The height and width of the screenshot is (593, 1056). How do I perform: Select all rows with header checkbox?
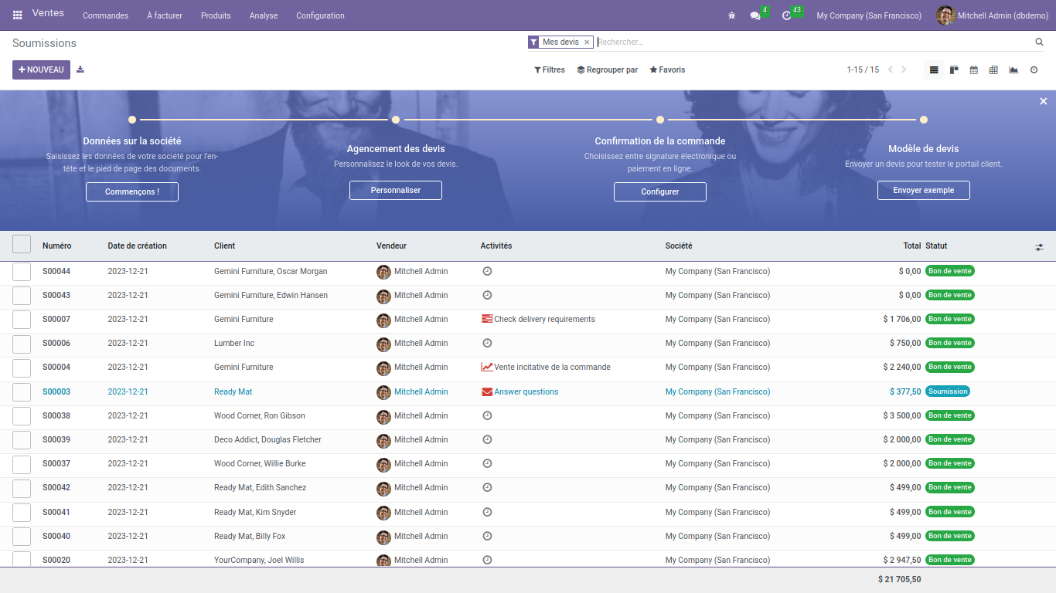tap(21, 245)
